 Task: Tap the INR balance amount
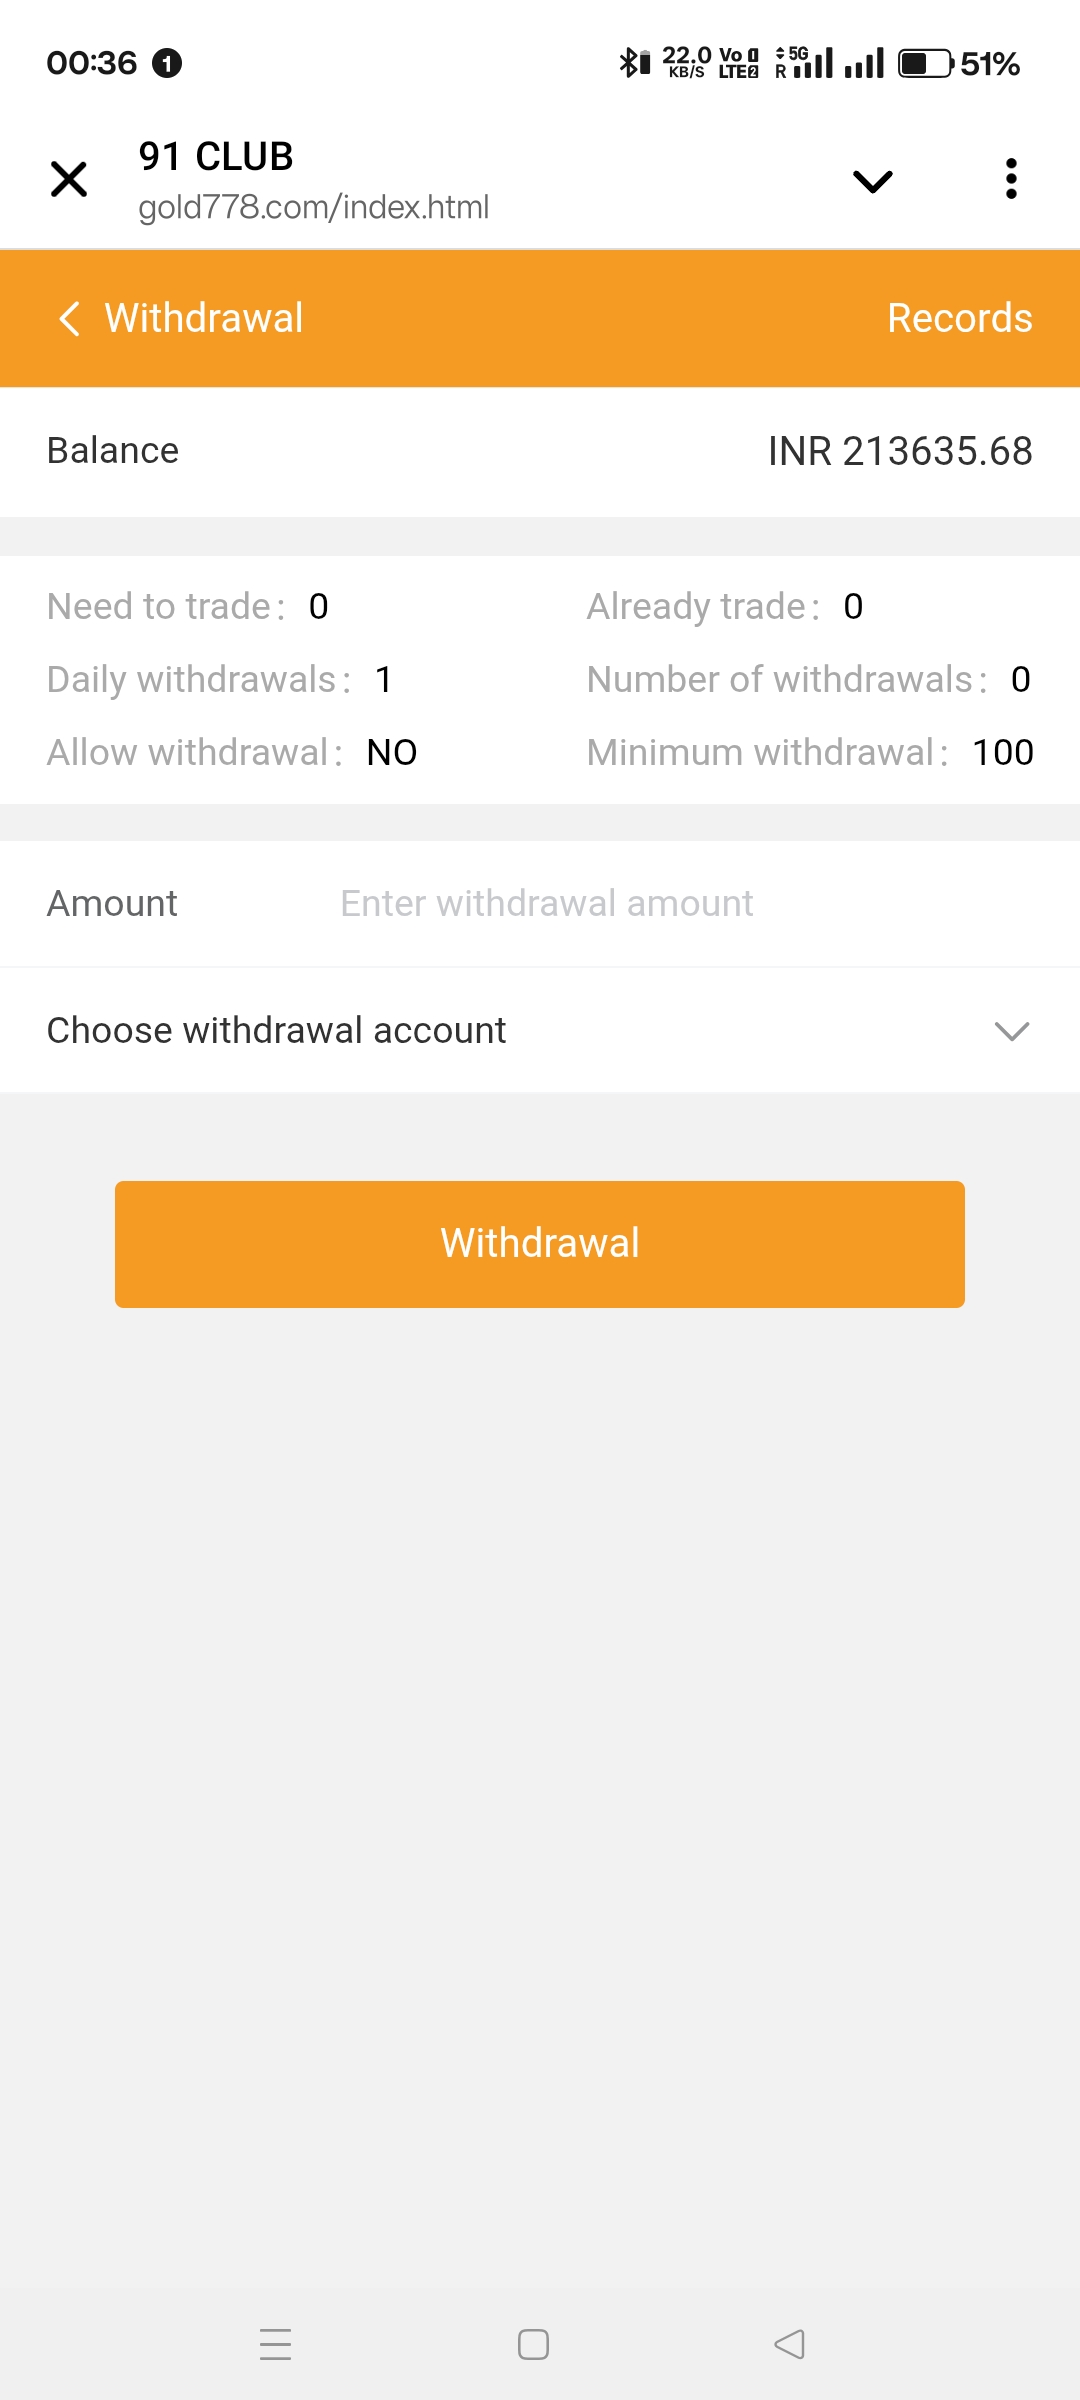[x=900, y=451]
